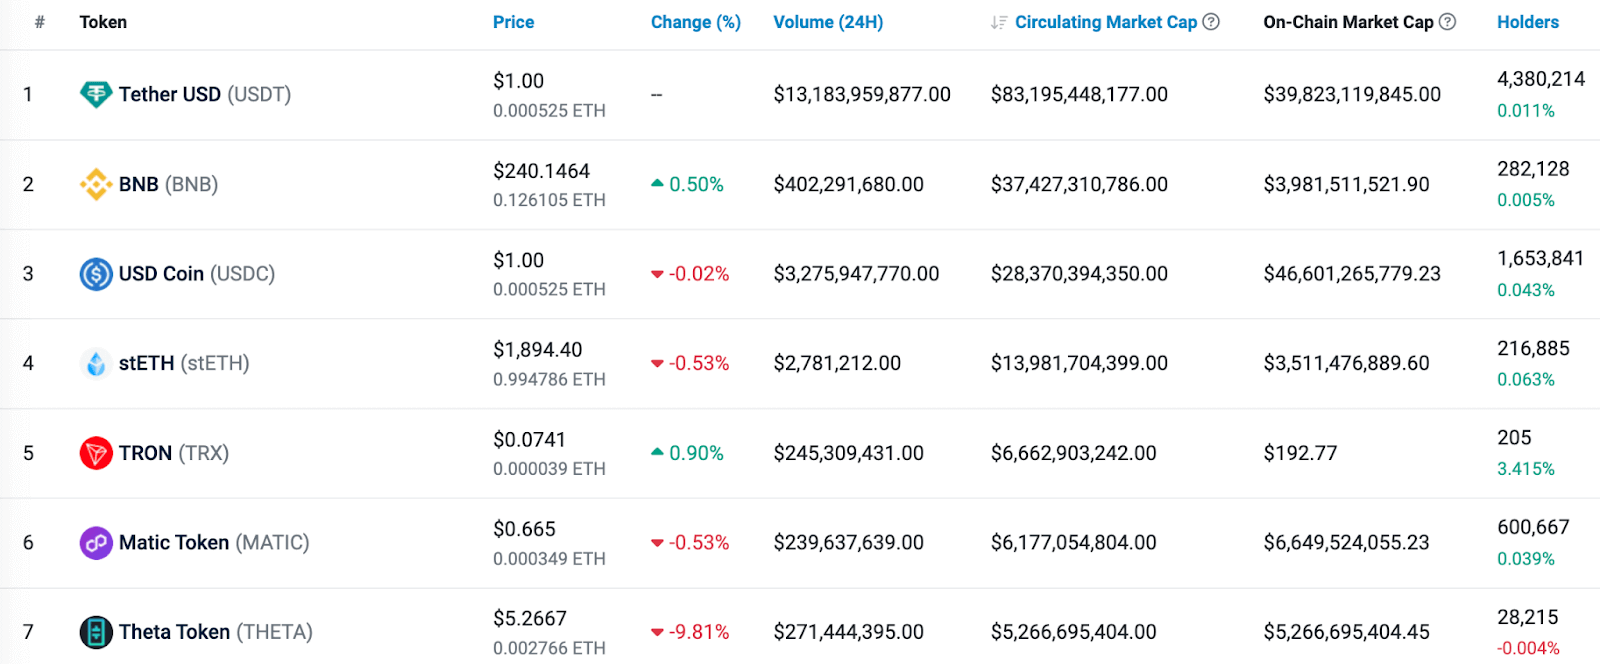Open the Tether USD (USDT) token link

pyautogui.click(x=205, y=95)
